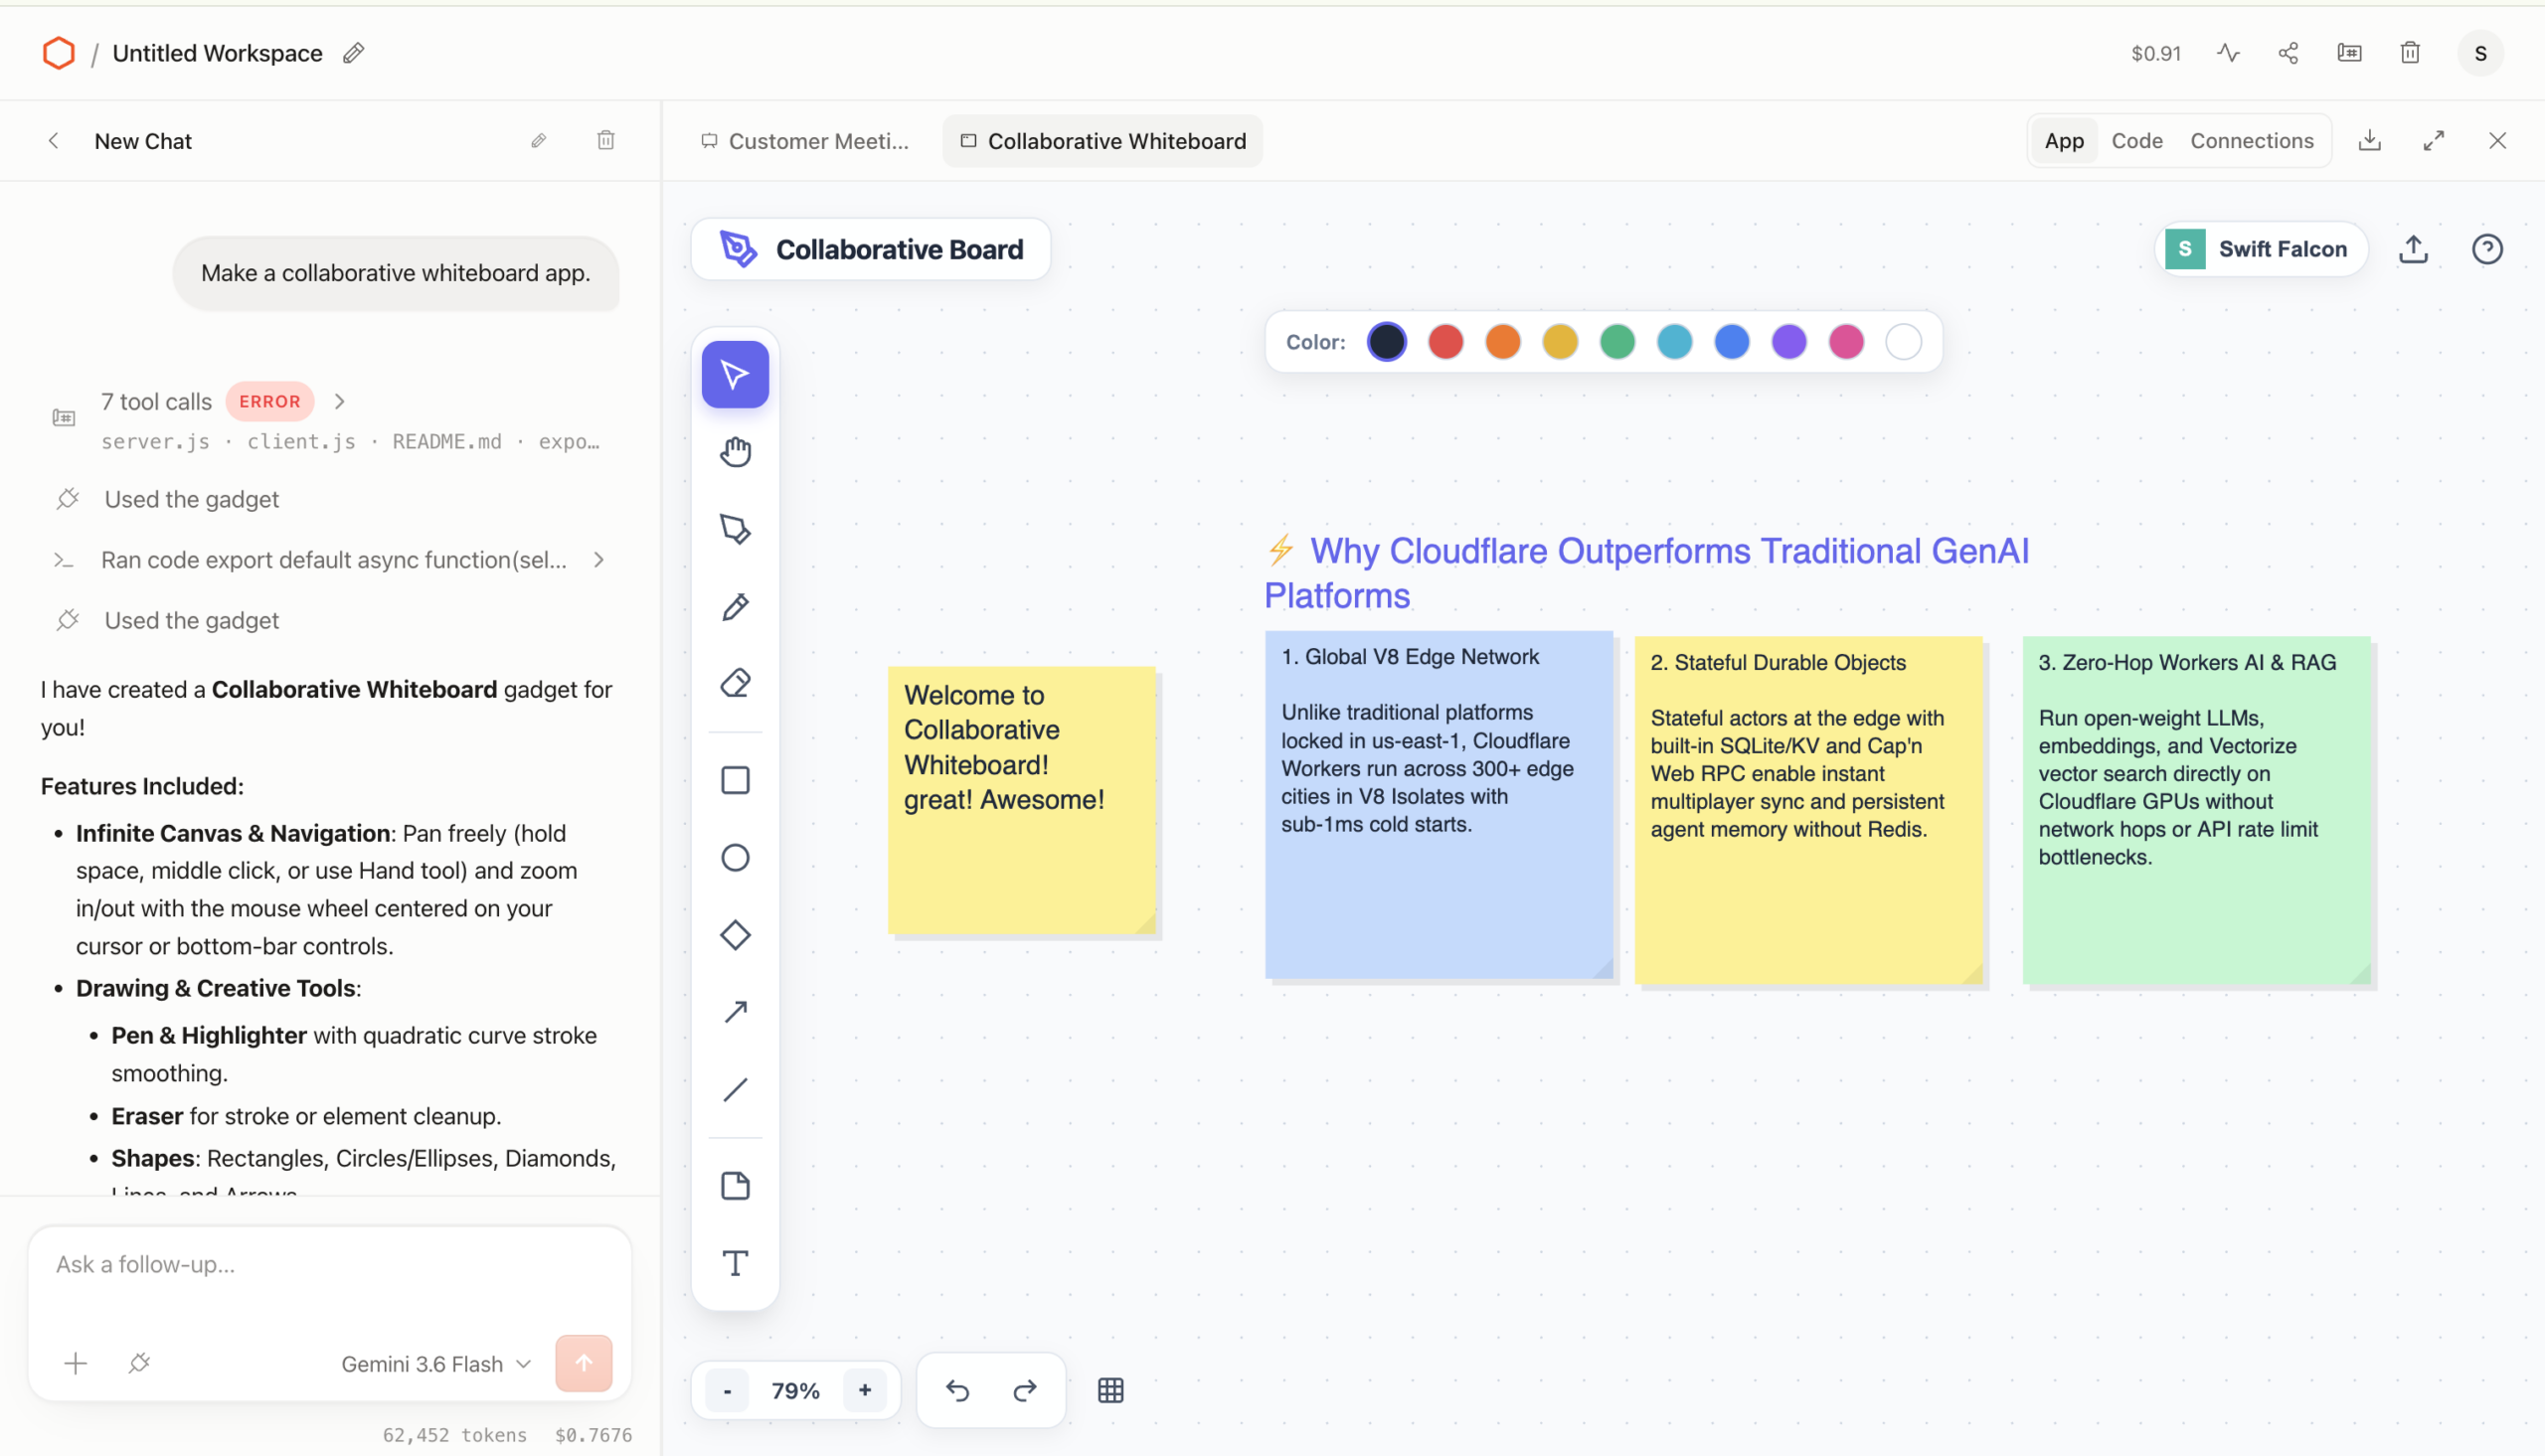Open the whiteboard help icon
This screenshot has height=1456, width=2545.
pos(2487,249)
